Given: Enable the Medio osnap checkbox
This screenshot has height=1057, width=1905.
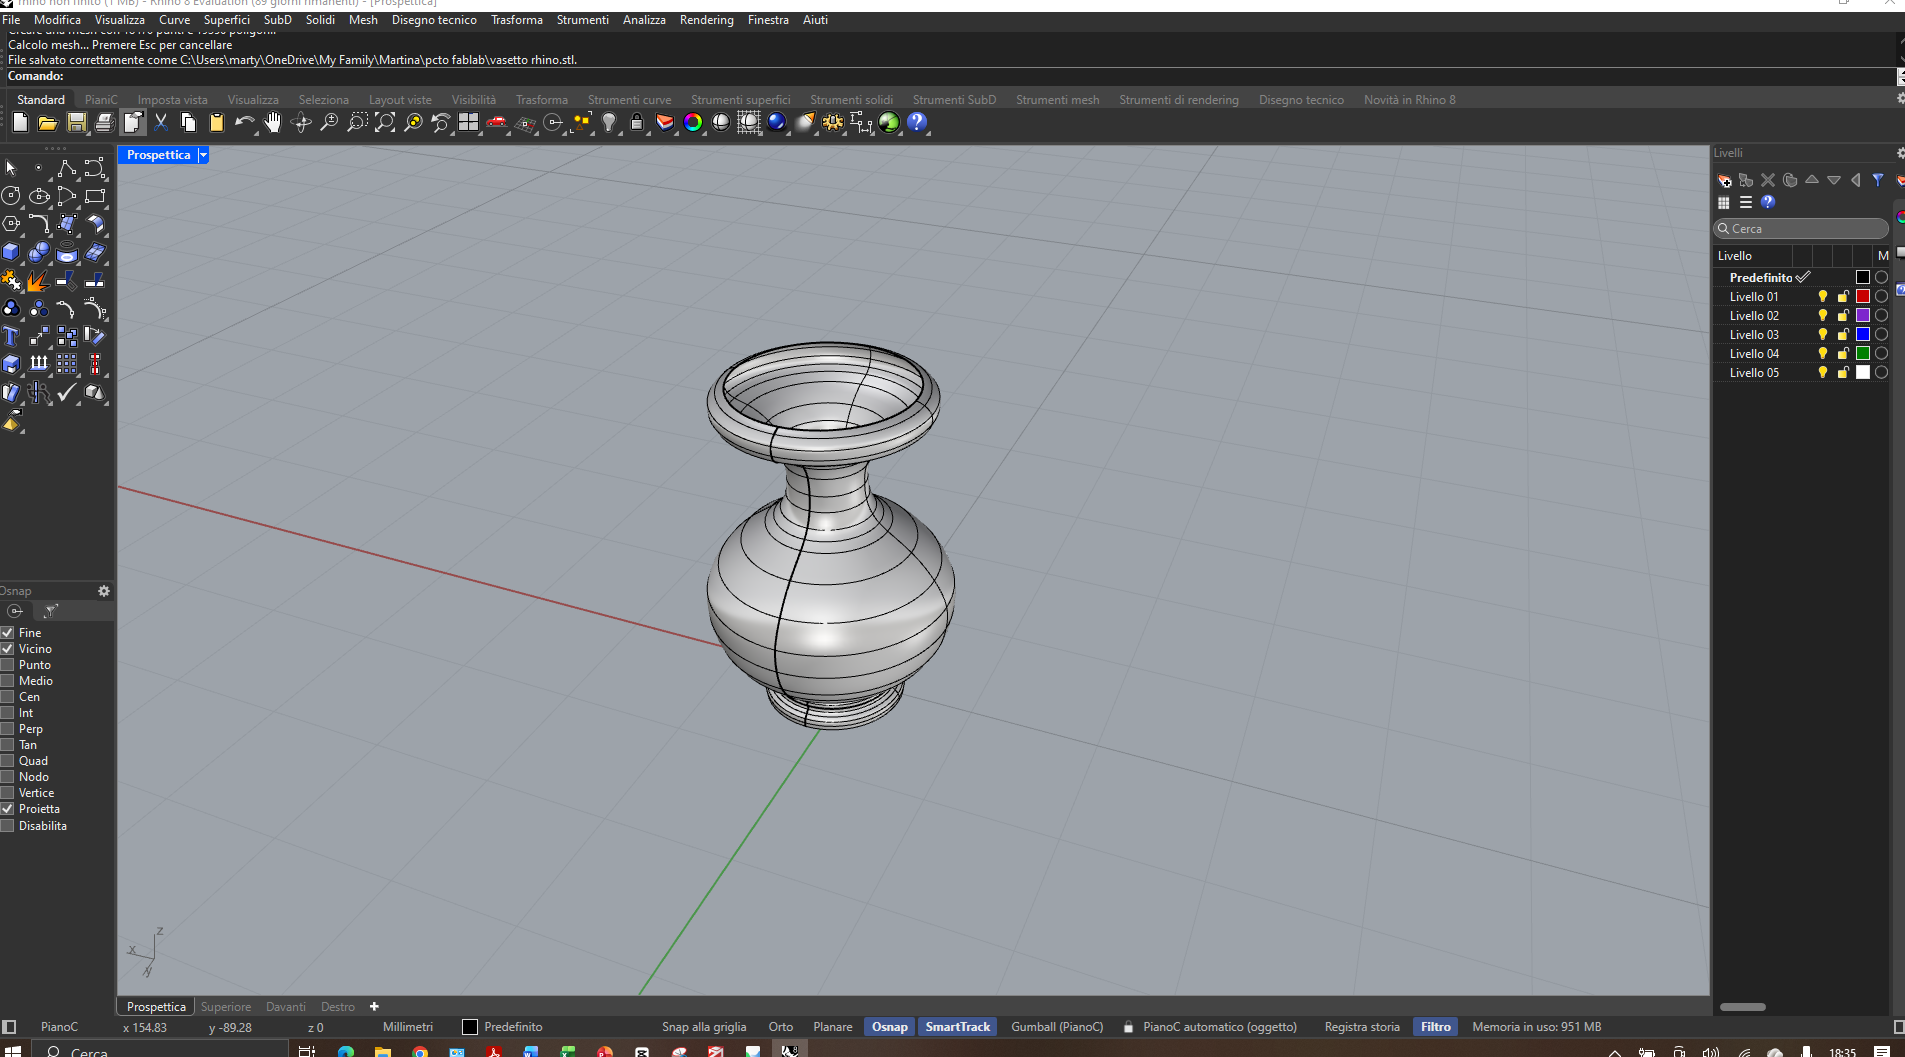Looking at the screenshot, I should tap(8, 681).
